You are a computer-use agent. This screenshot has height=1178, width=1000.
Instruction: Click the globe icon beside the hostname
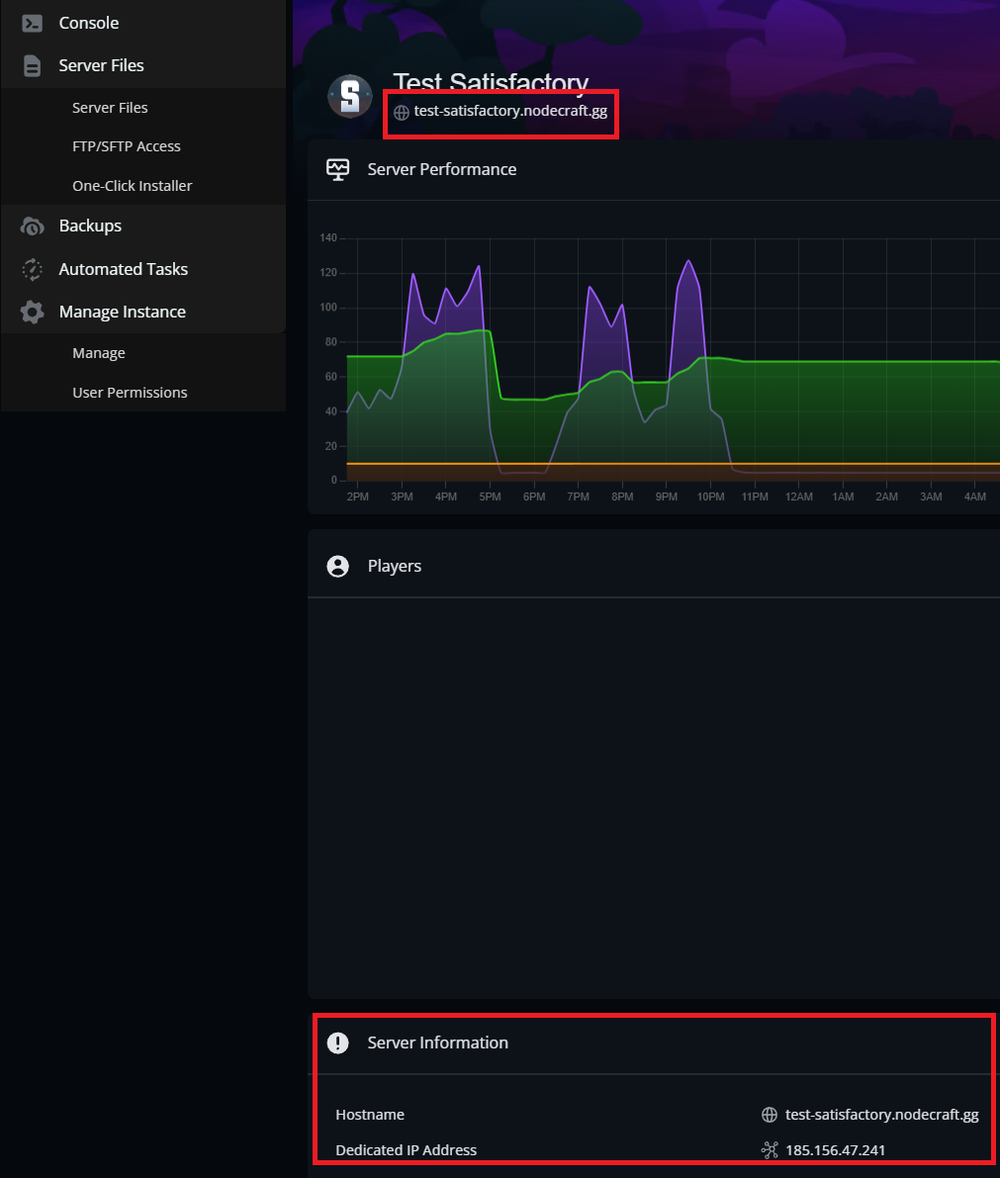(x=768, y=1114)
